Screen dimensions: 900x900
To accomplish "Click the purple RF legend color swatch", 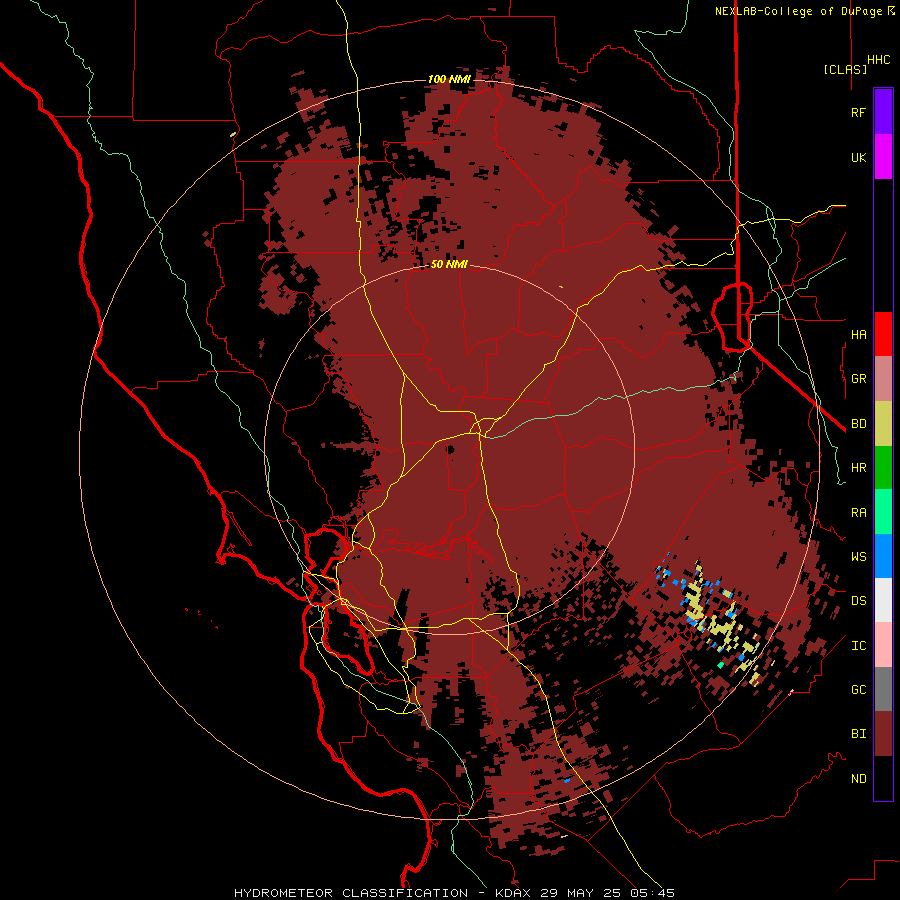I will [x=883, y=112].
